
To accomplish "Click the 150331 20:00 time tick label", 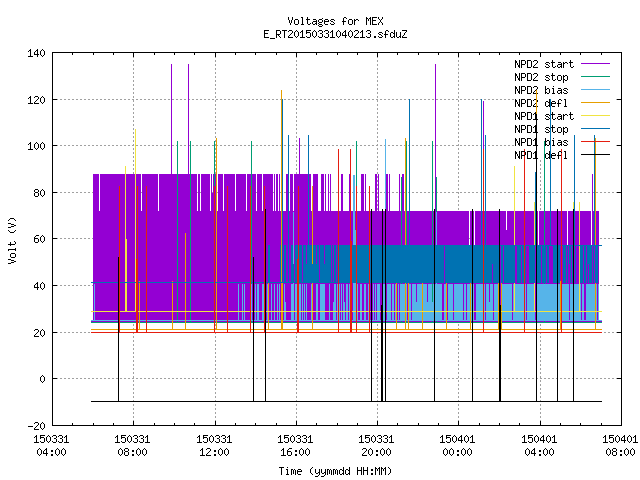I will 376,446.
